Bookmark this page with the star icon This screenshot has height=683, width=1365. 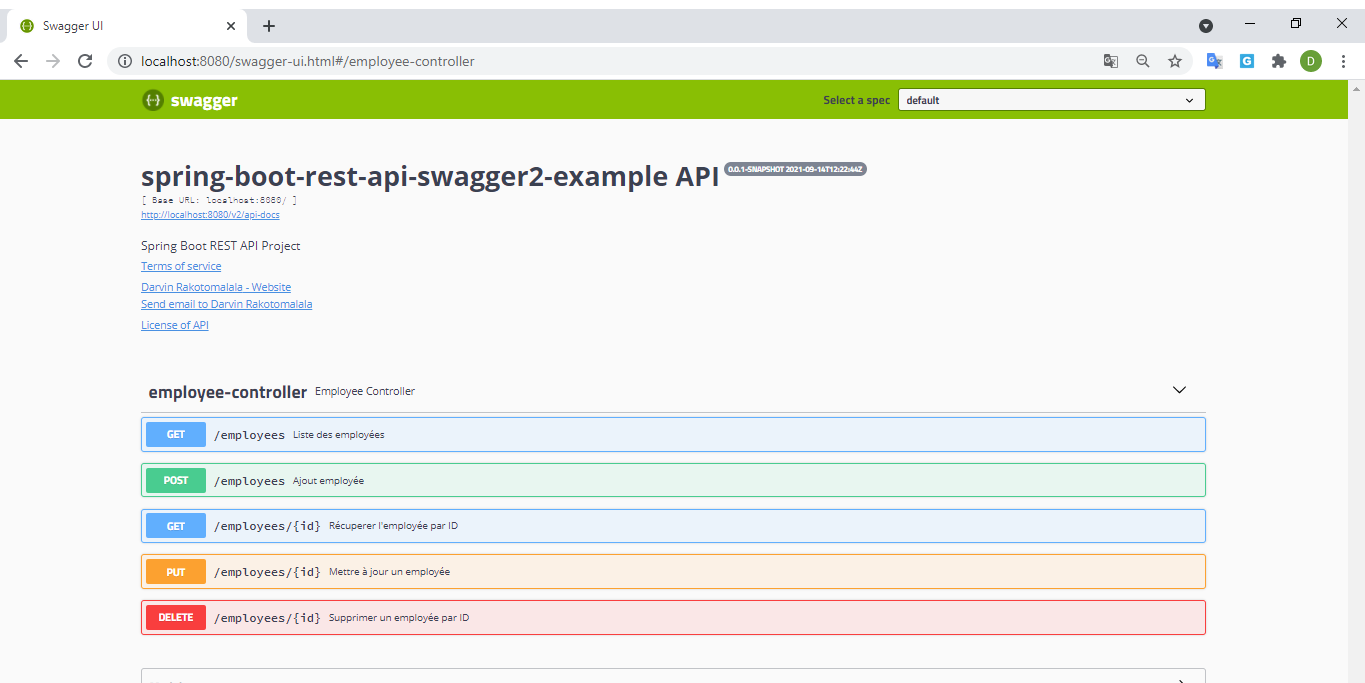pos(1175,61)
